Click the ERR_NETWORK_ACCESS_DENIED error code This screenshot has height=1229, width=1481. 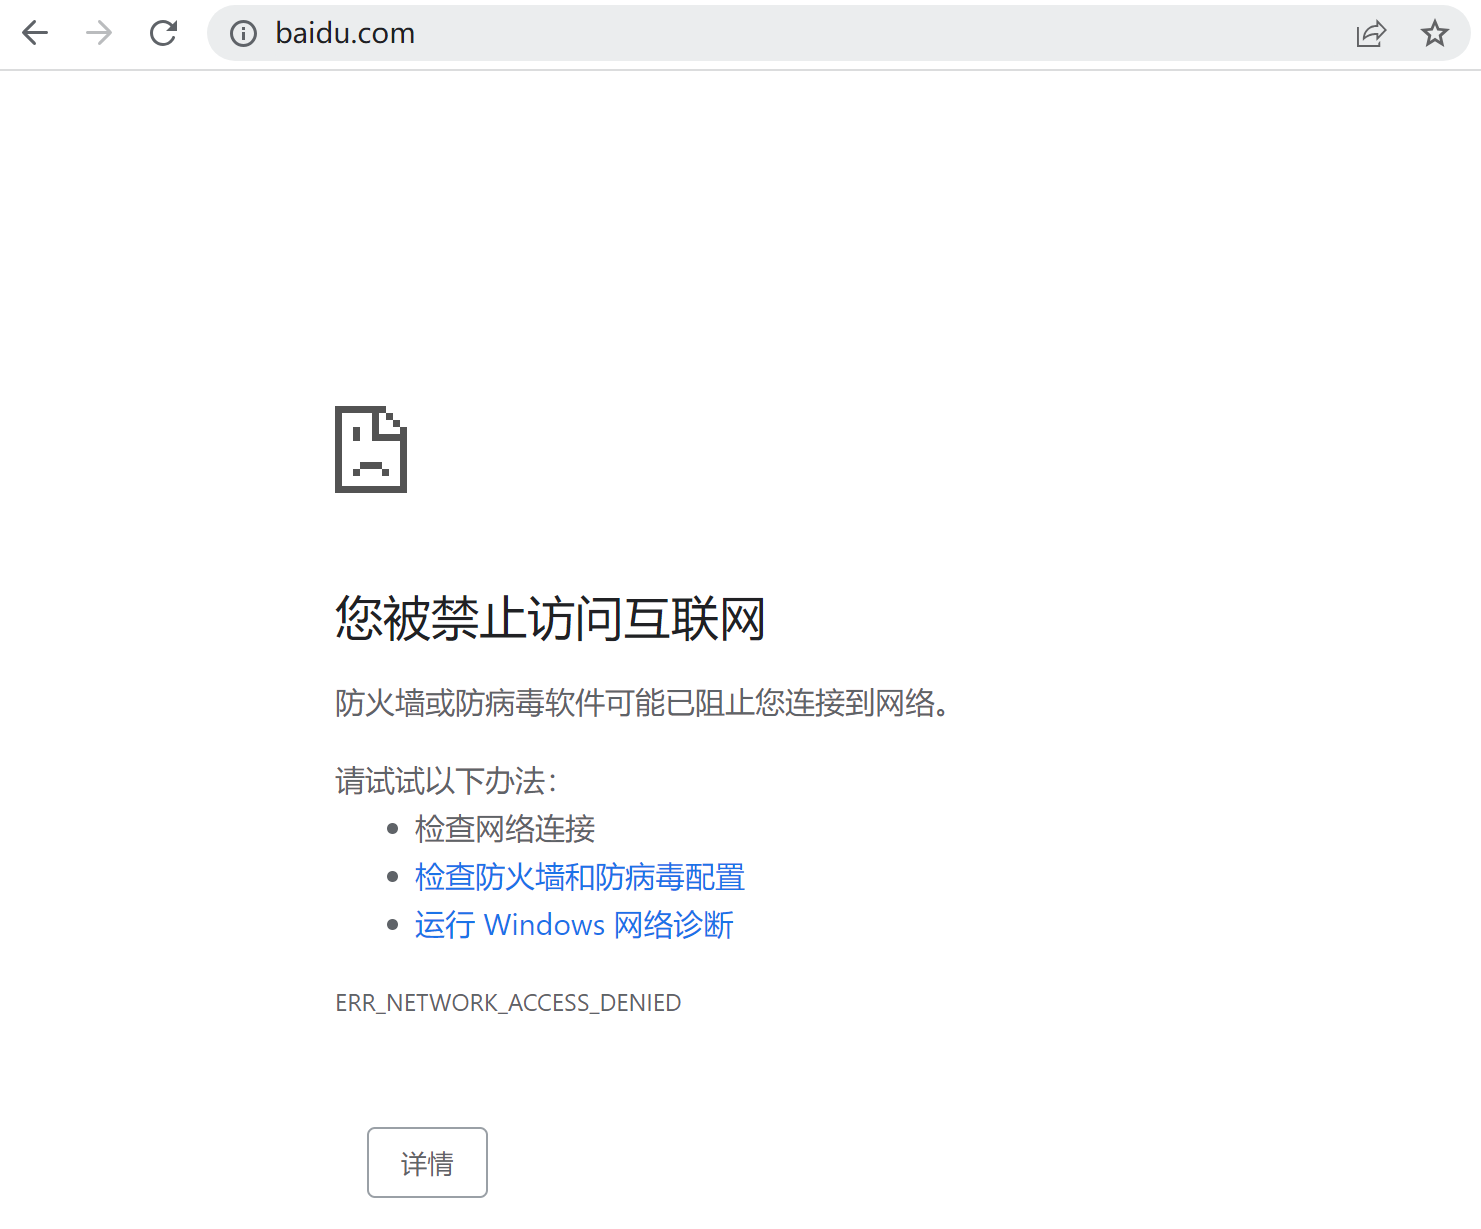(x=508, y=1003)
